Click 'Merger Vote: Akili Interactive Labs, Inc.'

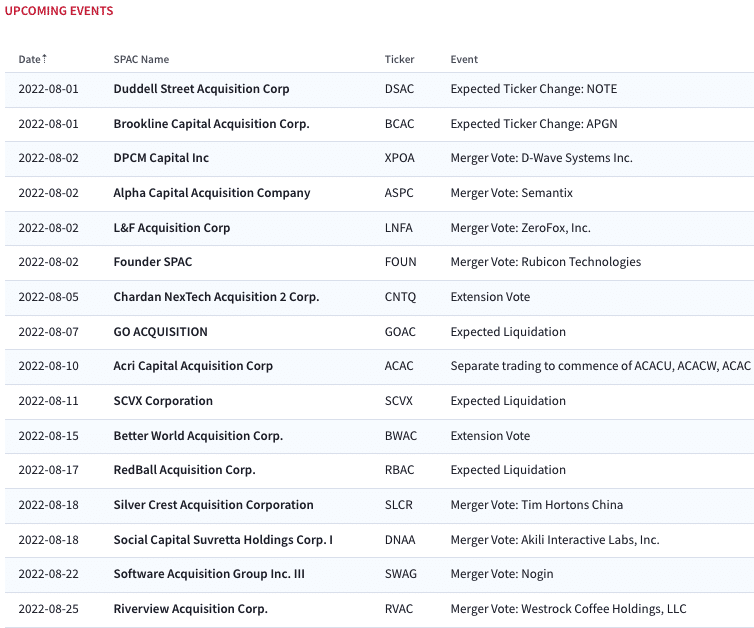click(x=555, y=540)
